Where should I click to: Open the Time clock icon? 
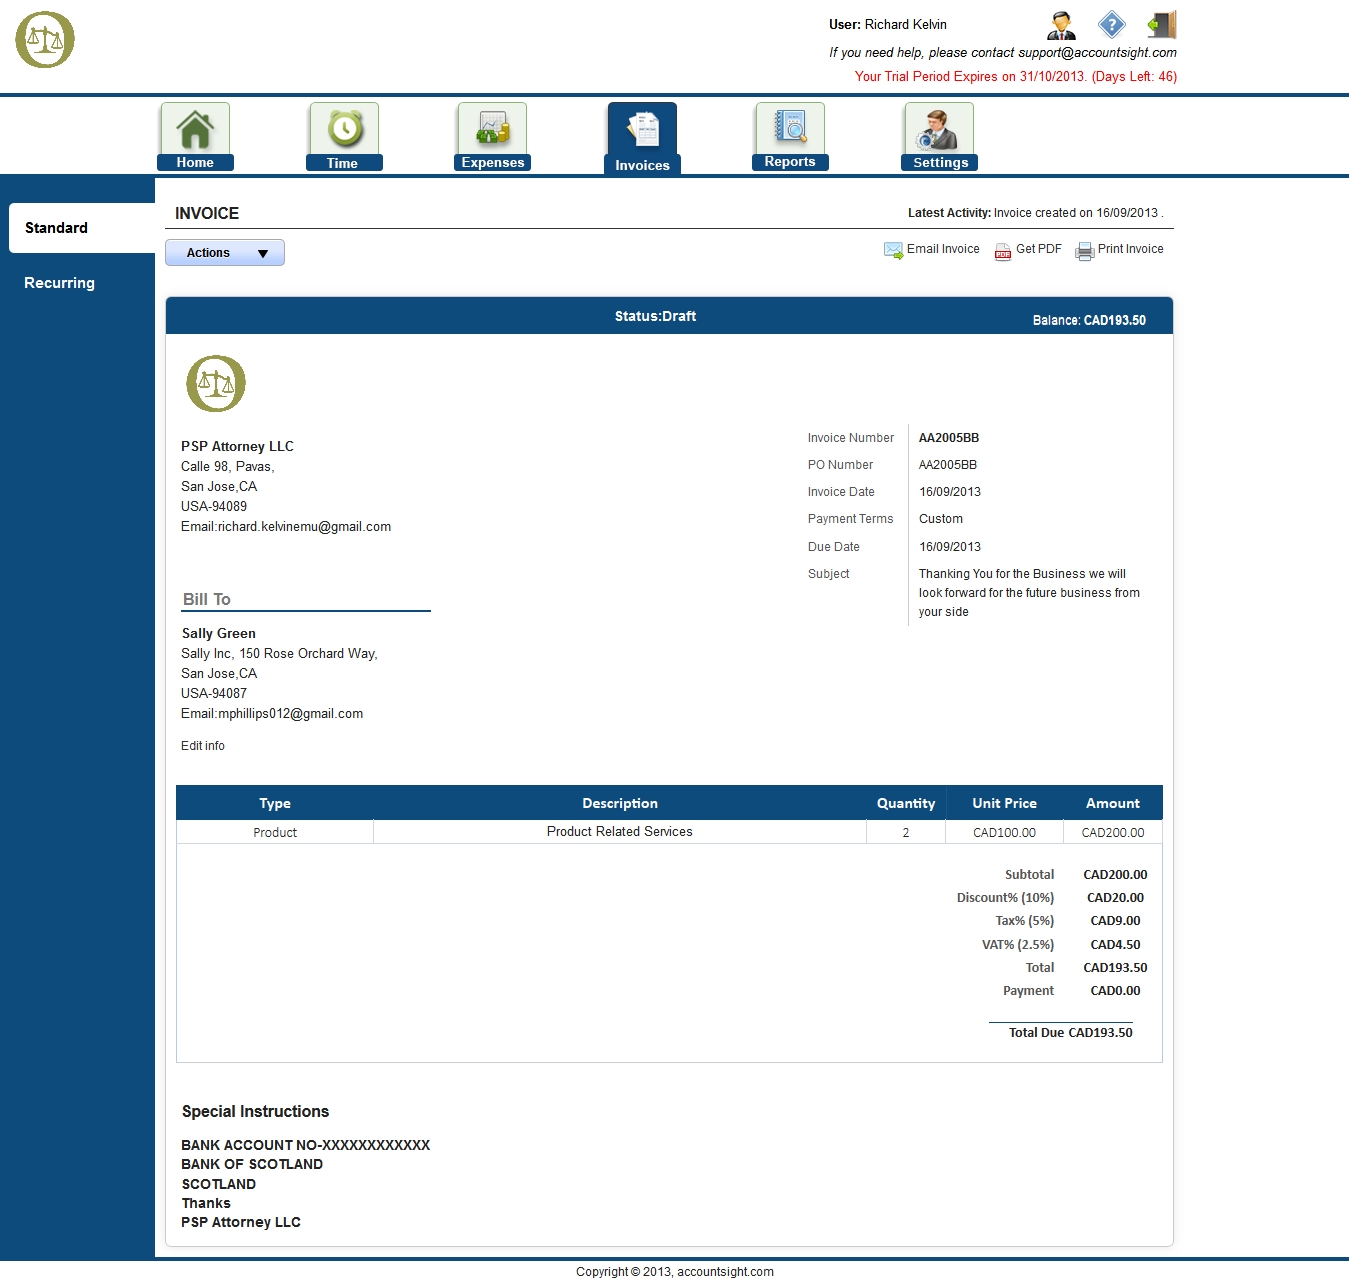pyautogui.click(x=344, y=129)
